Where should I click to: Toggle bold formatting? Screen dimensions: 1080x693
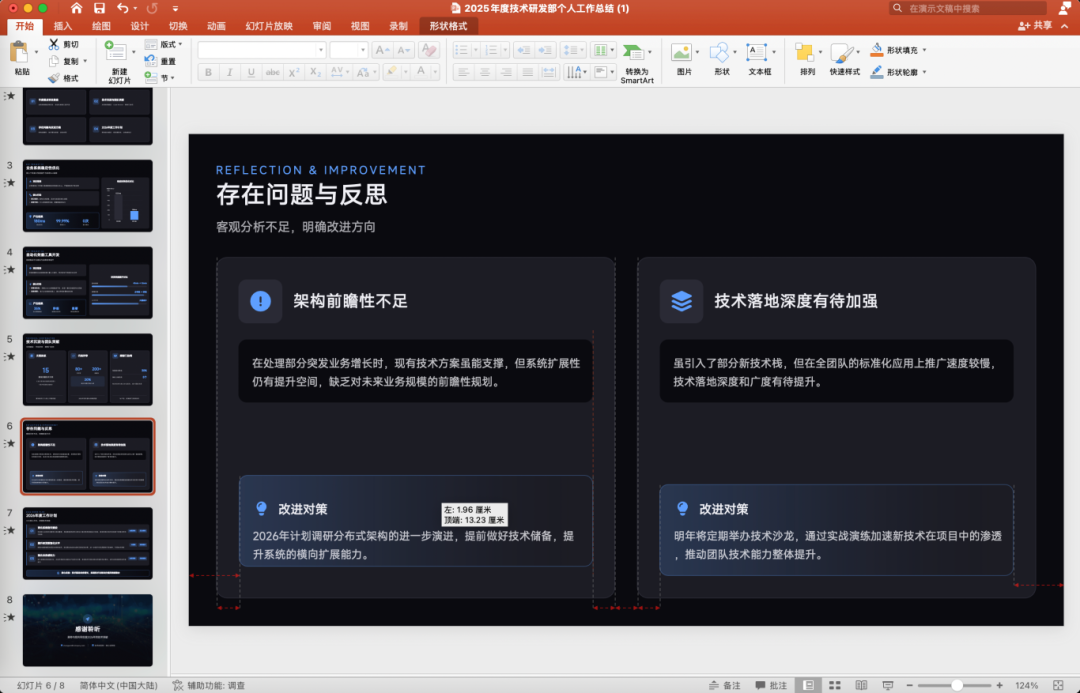(209, 72)
